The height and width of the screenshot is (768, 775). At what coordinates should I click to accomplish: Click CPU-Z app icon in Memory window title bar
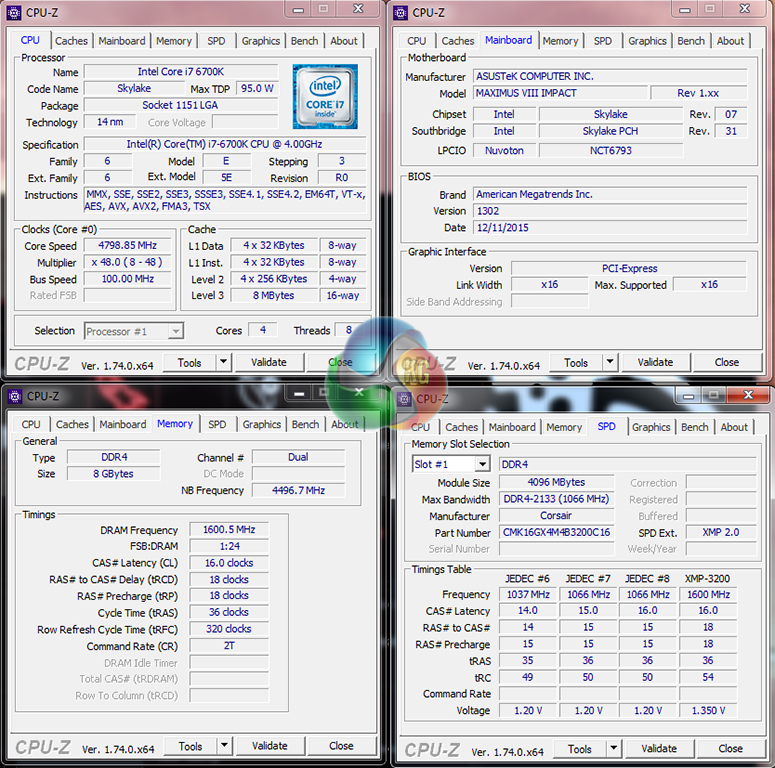click(x=15, y=396)
